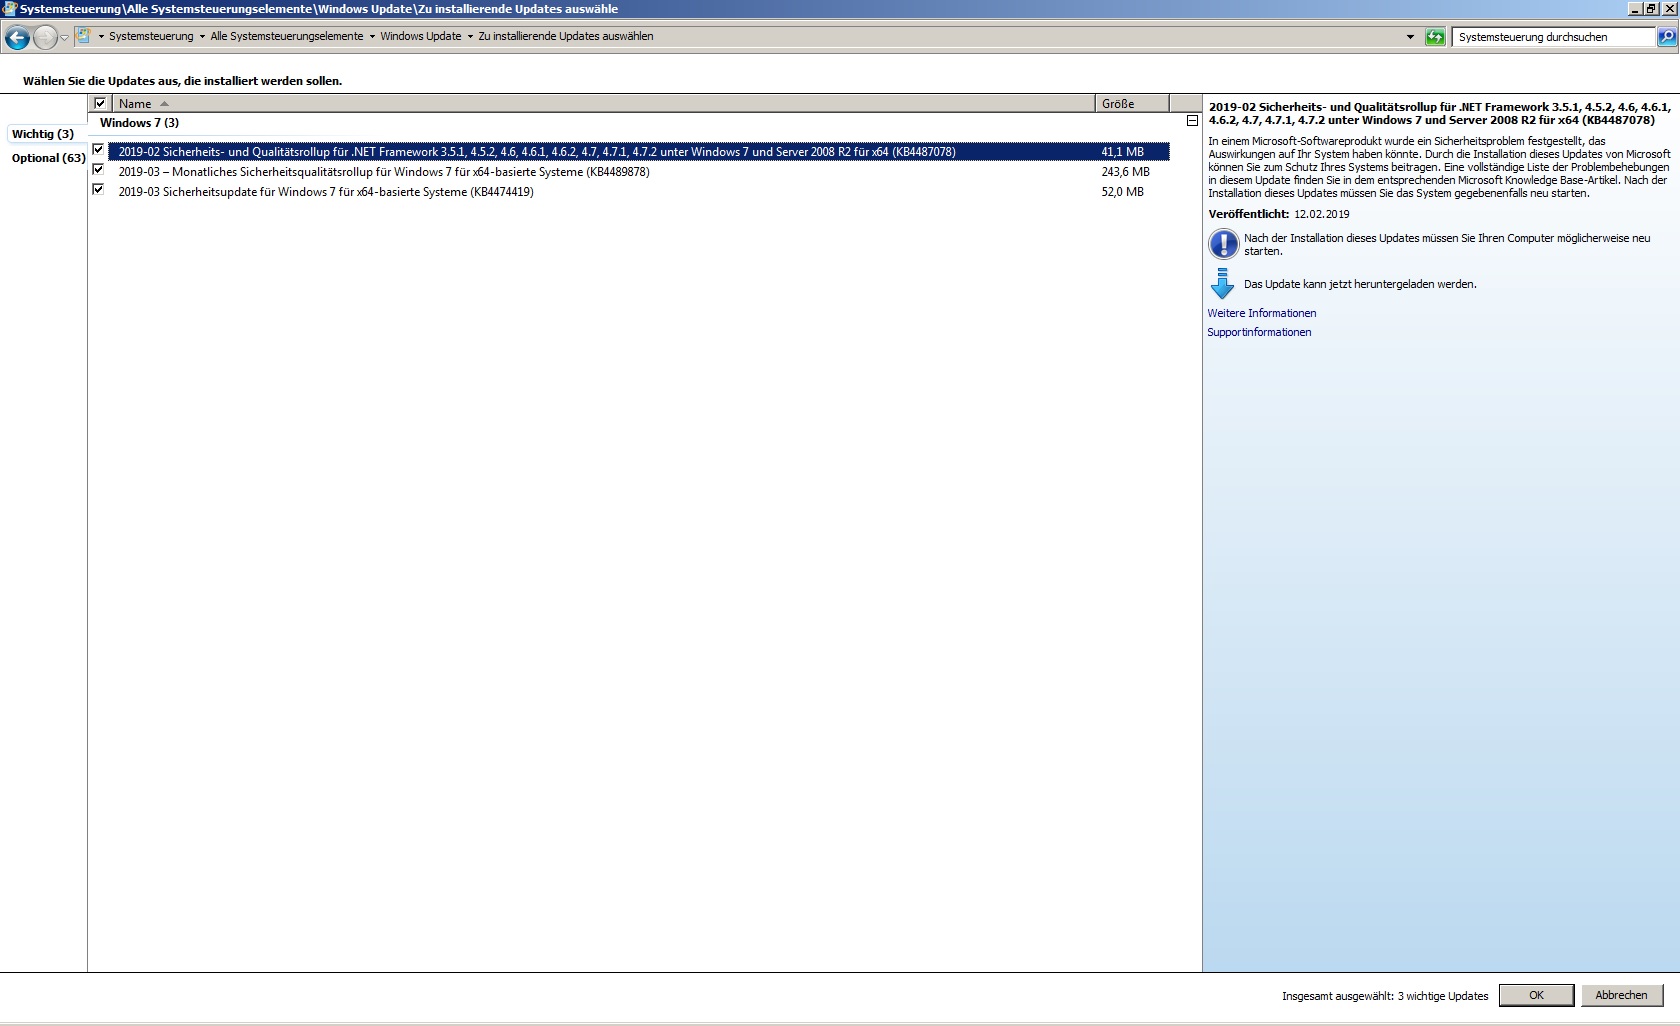Viewport: 1680px width, 1026px height.
Task: Select the Wichtig (3) tab
Action: [x=43, y=134]
